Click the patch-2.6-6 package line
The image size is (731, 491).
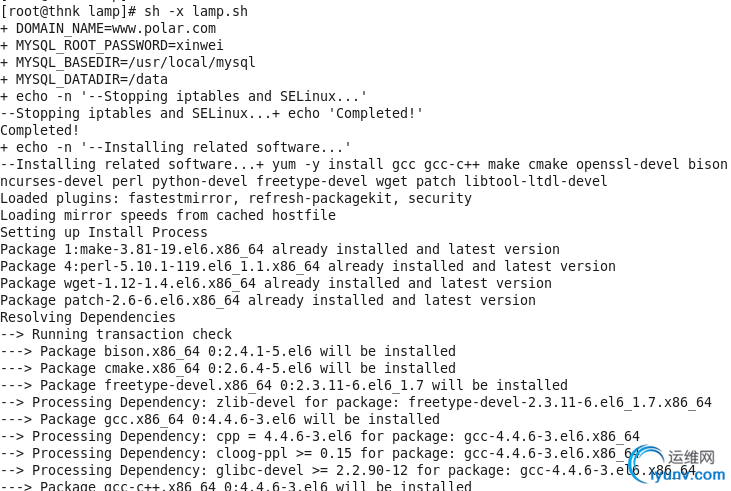268,300
